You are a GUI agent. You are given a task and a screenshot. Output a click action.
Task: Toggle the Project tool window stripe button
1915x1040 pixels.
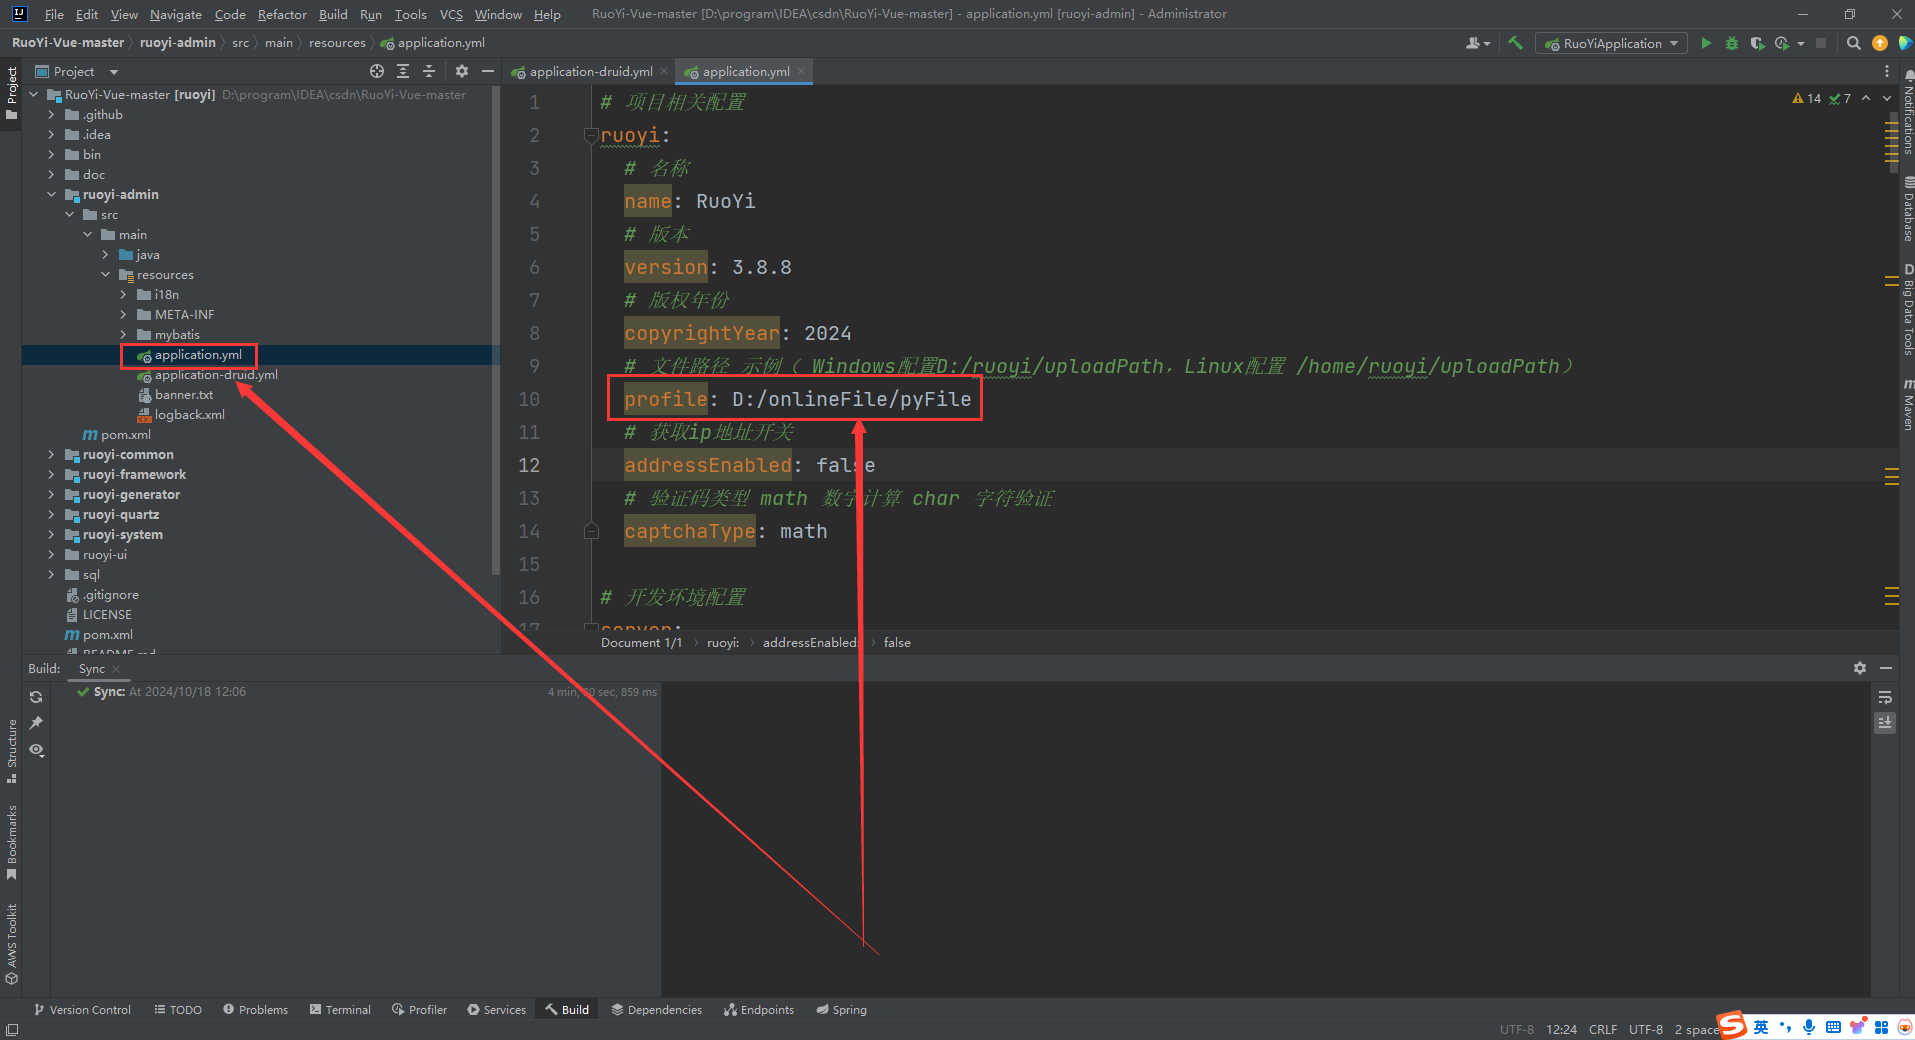pyautogui.click(x=12, y=93)
